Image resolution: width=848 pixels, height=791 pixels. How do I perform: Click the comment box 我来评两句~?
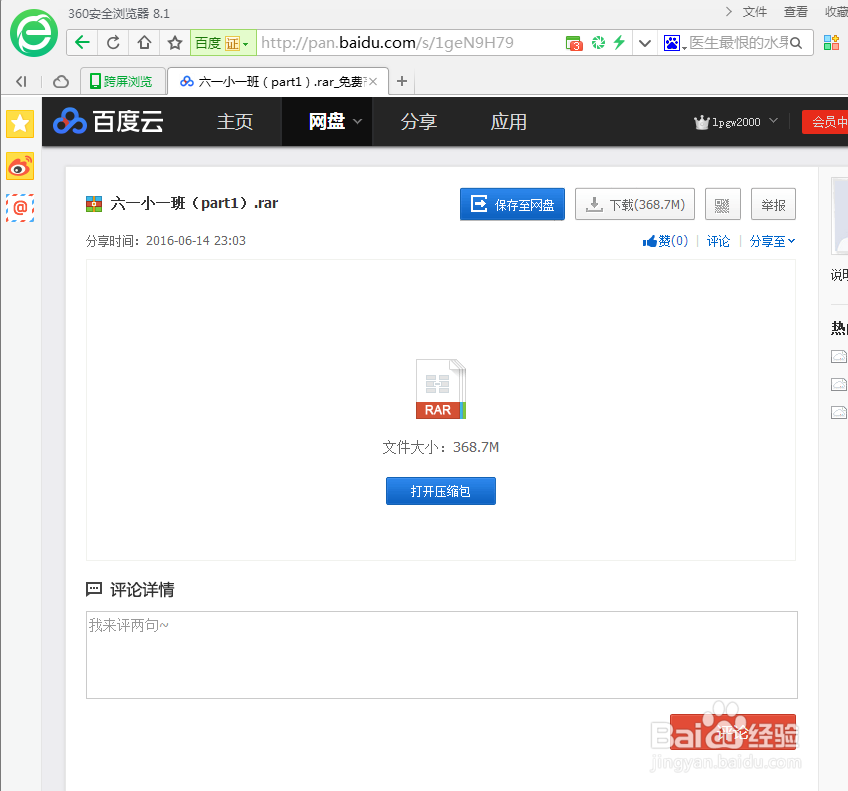[x=442, y=655]
